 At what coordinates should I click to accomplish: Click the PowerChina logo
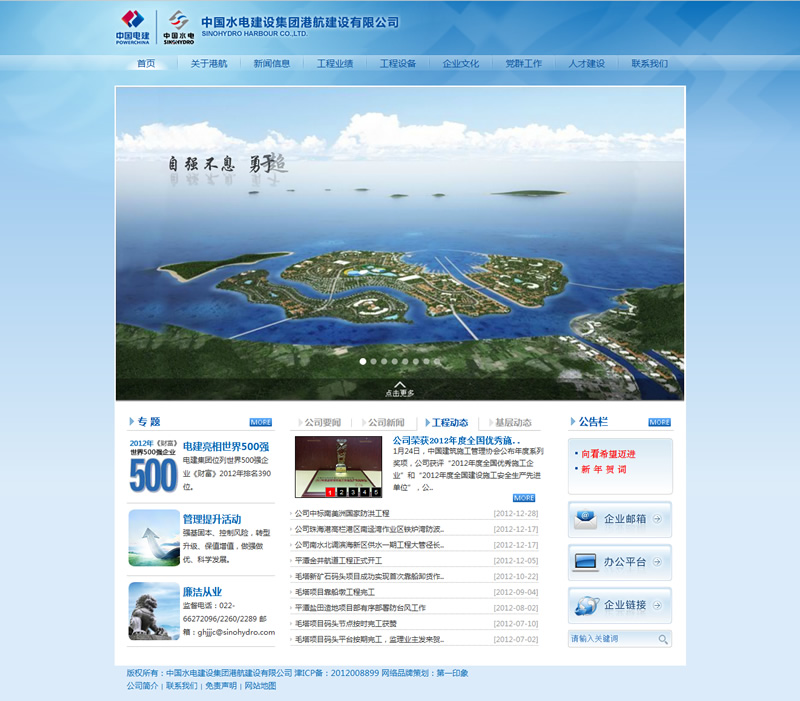click(134, 27)
